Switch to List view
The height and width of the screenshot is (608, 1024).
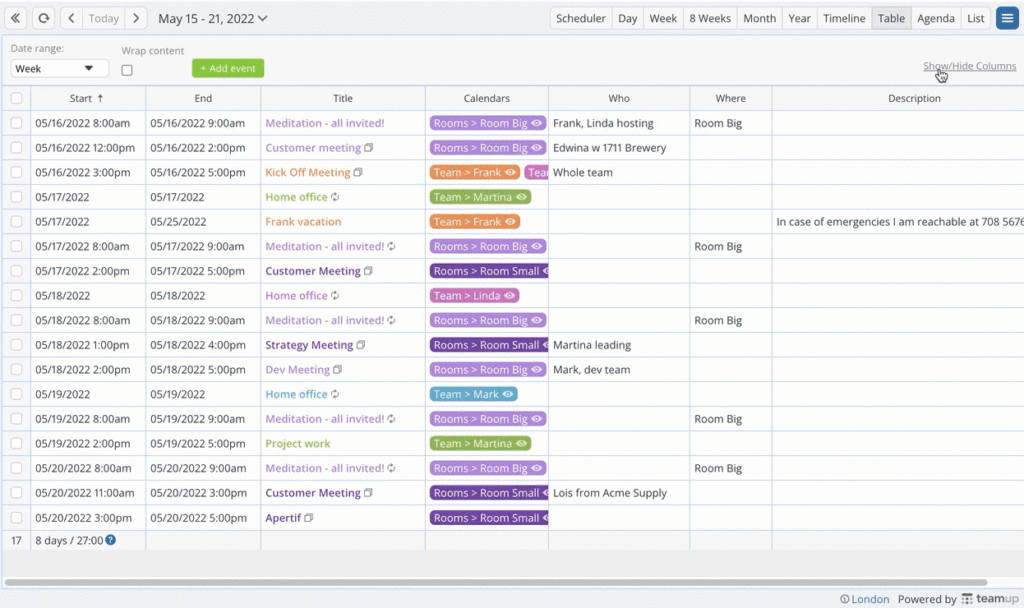pos(976,18)
